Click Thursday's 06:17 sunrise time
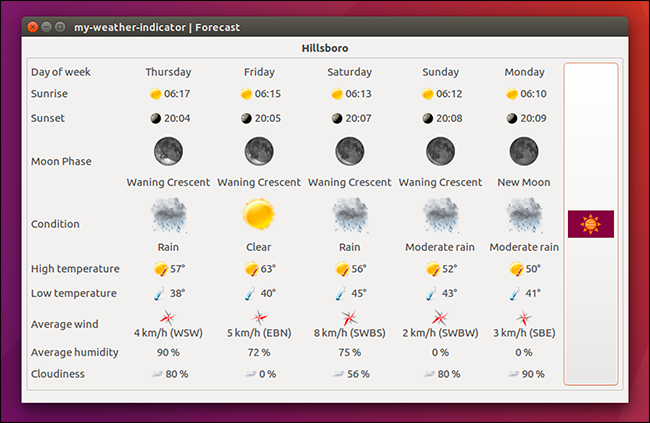Image resolution: width=650 pixels, height=423 pixels. coord(177,94)
